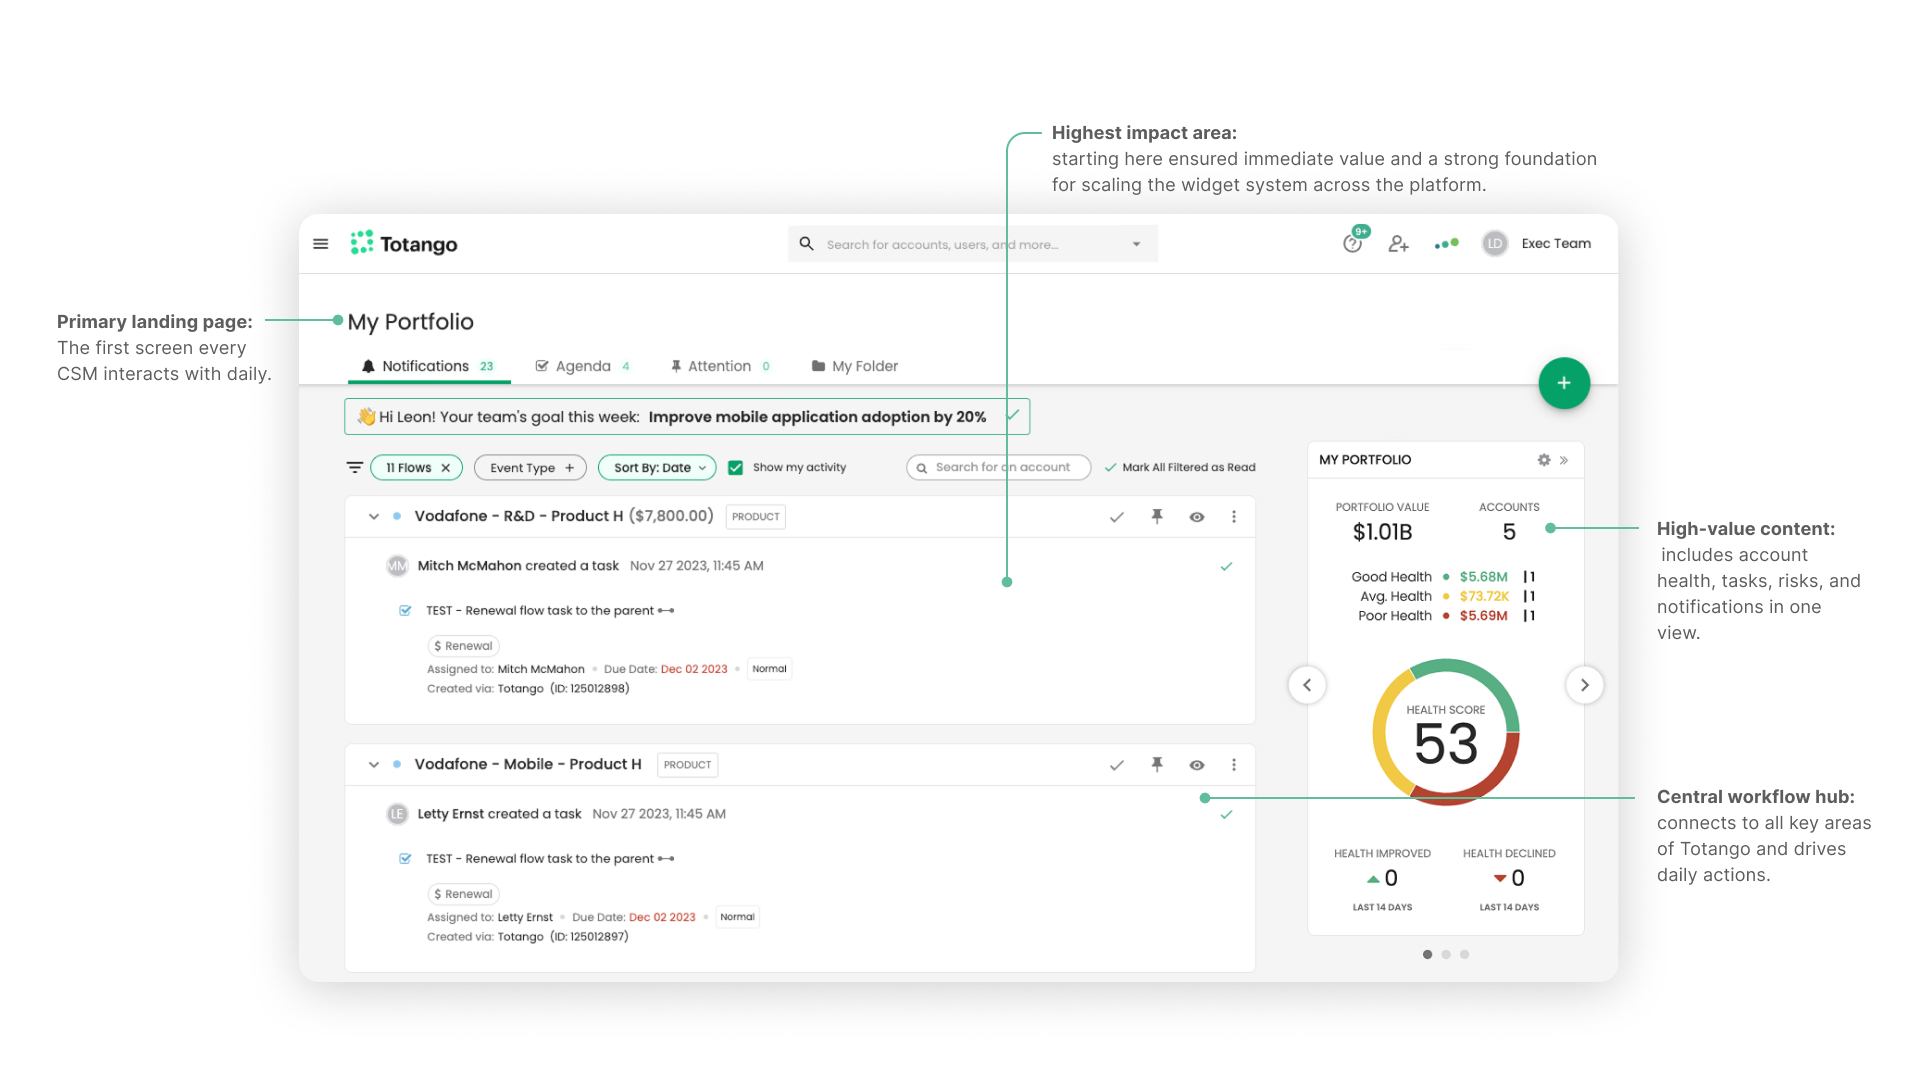The image size is (1920, 1080).
Task: Click the PRODUCT badge on Vodafone - R&D
Action: coord(756,517)
